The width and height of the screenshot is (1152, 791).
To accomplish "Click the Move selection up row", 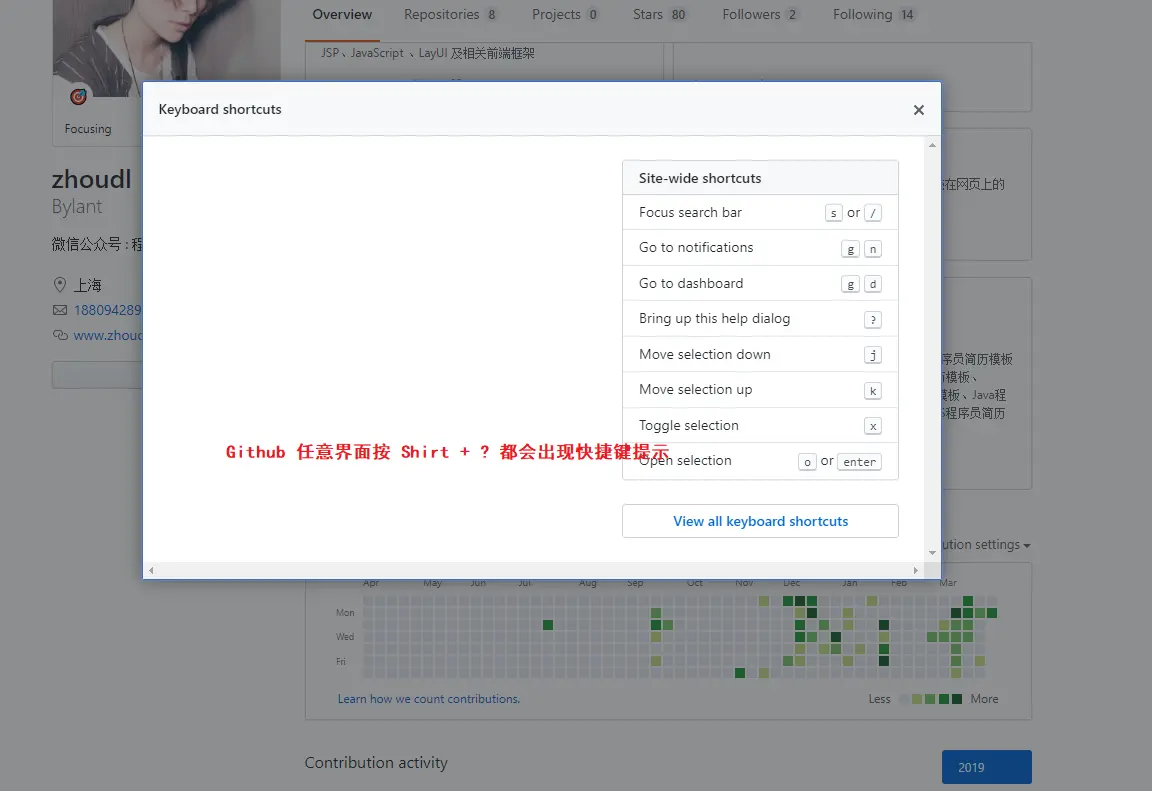I will point(760,390).
